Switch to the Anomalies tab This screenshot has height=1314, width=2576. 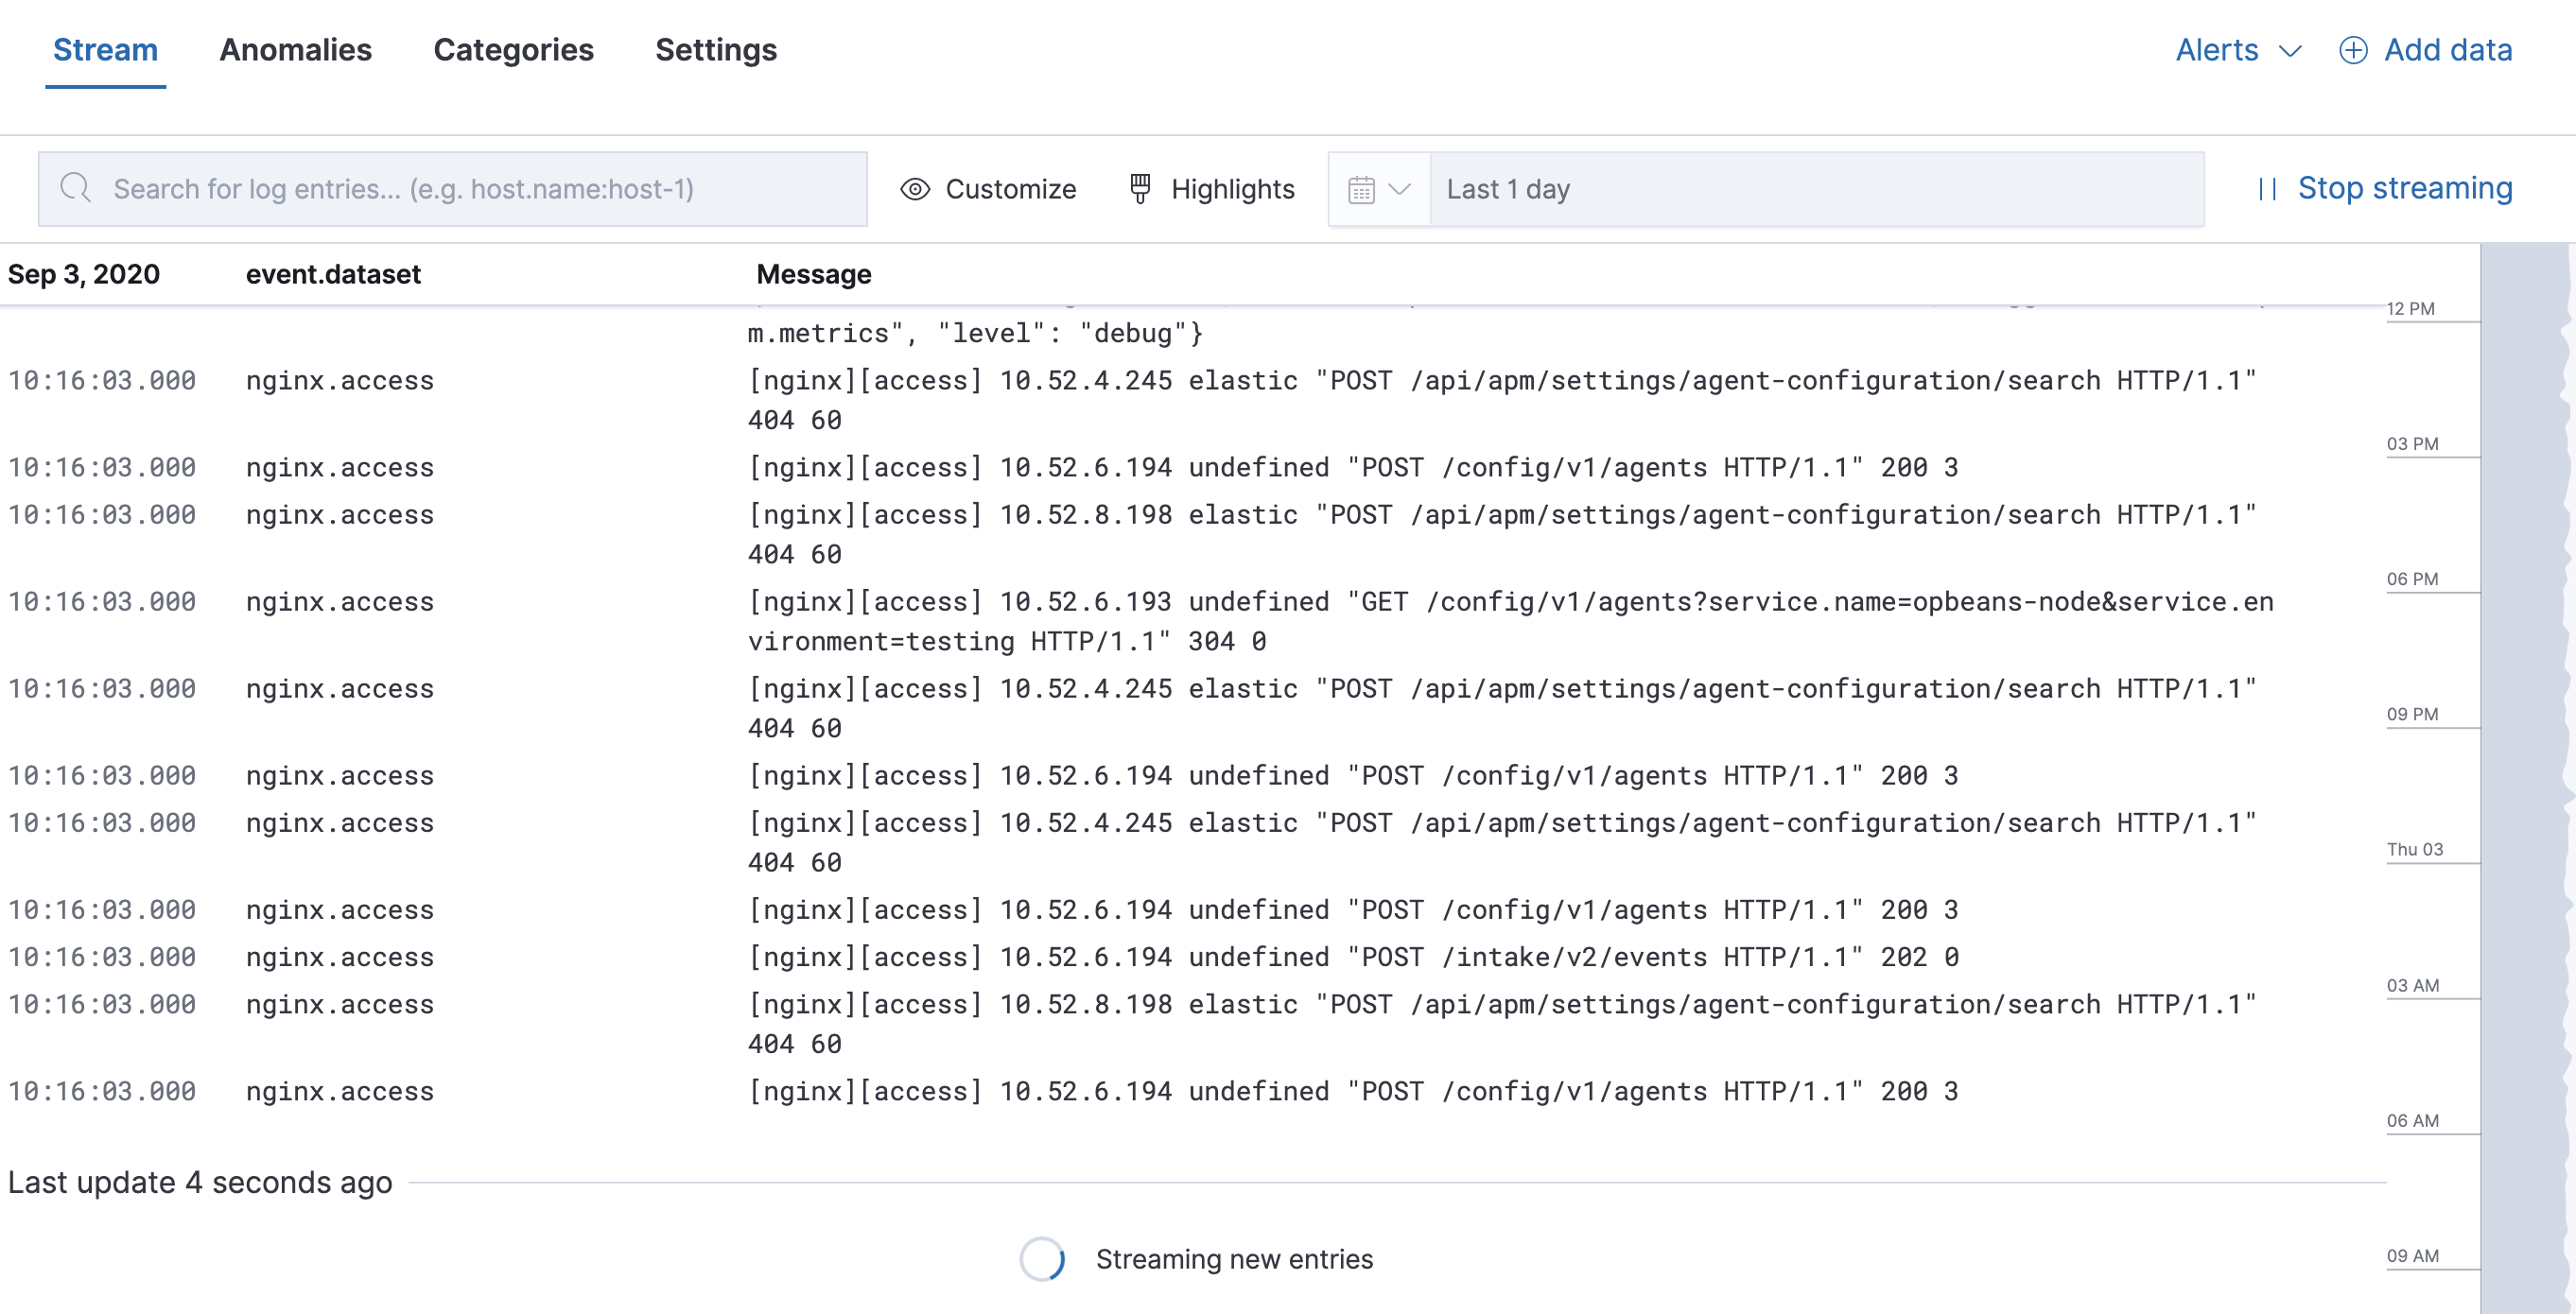point(295,50)
